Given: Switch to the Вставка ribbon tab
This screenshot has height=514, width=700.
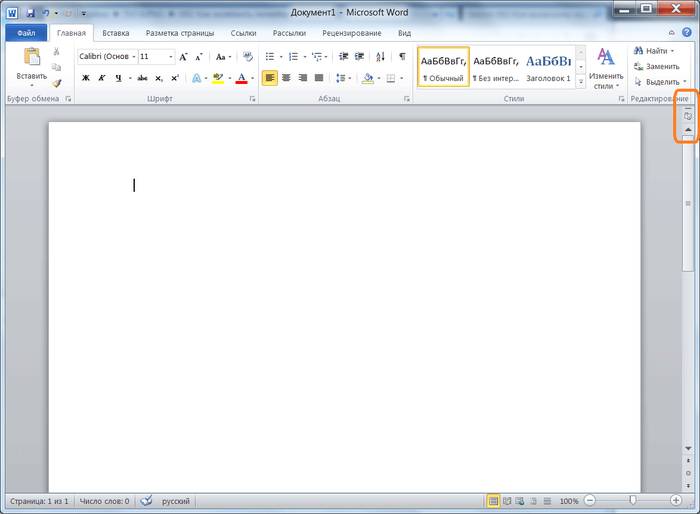Looking at the screenshot, I should click(115, 33).
